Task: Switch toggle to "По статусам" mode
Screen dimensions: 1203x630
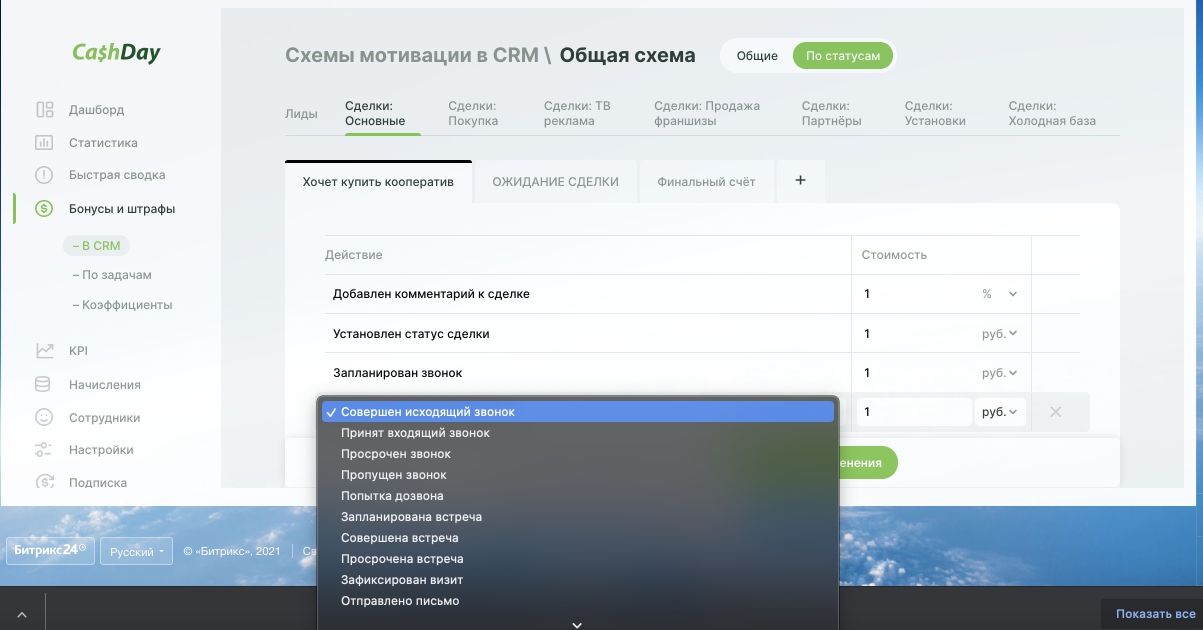Action: (x=843, y=56)
